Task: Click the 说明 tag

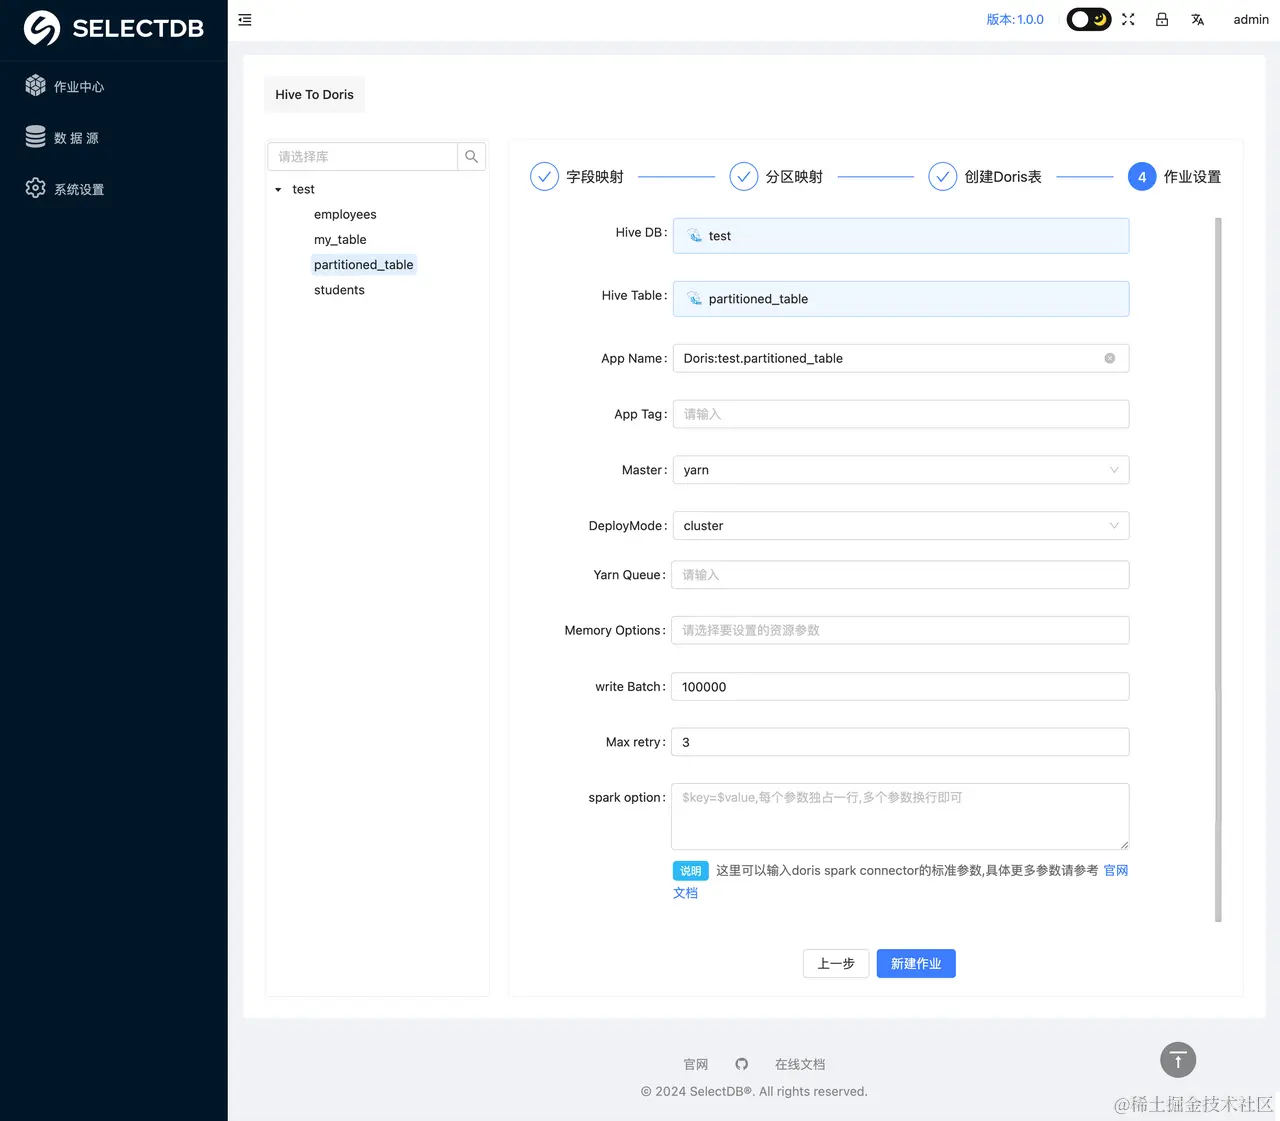Action: click(x=691, y=871)
